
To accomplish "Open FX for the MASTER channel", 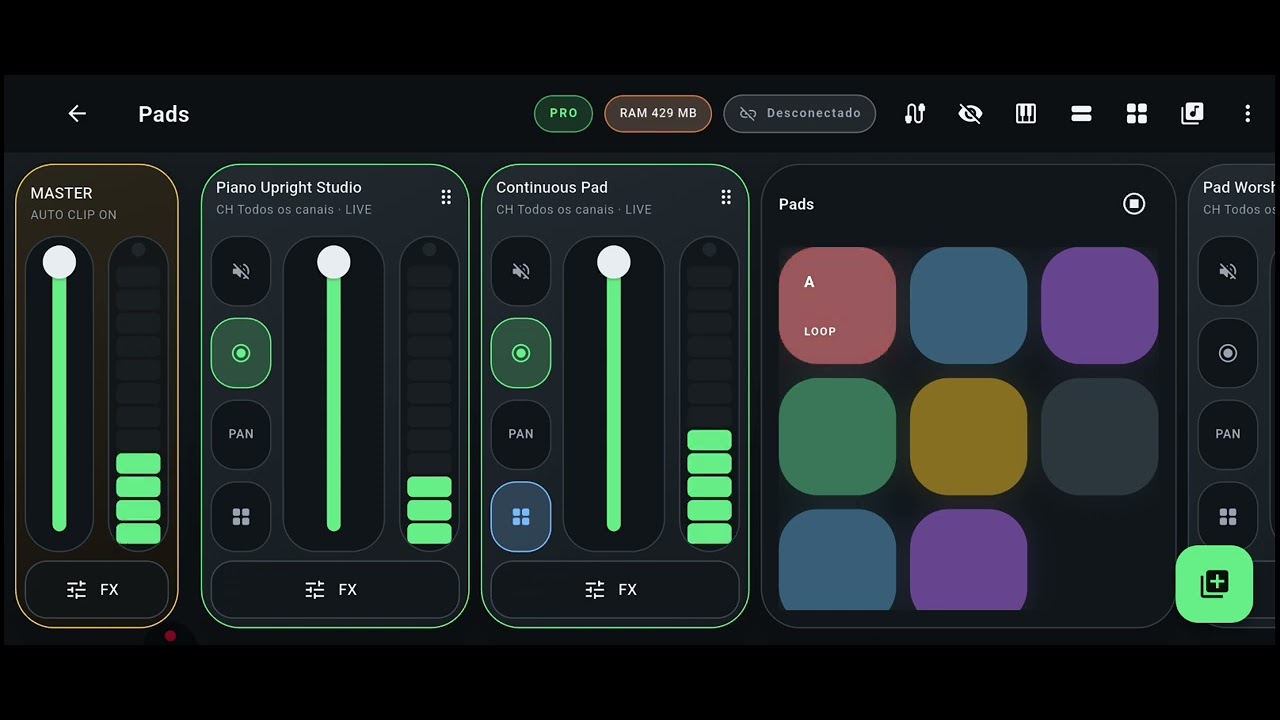I will tap(97, 590).
